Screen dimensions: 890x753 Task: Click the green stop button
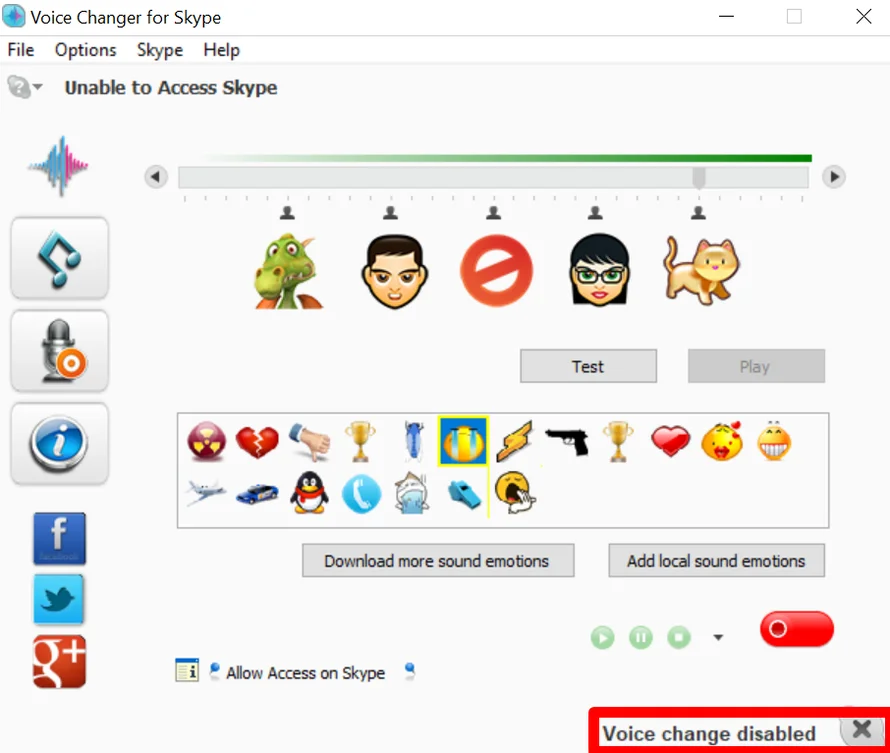pos(679,637)
